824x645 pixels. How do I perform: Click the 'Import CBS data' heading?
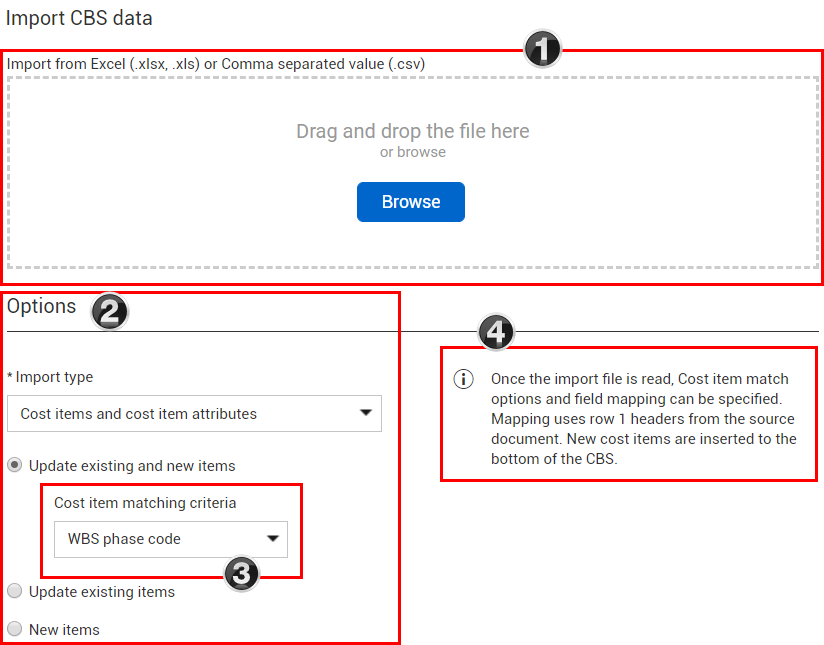pyautogui.click(x=80, y=18)
